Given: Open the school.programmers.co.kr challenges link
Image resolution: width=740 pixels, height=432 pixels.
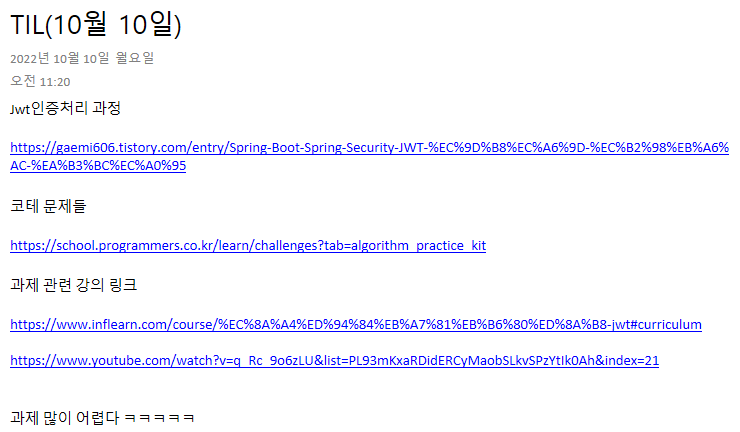Looking at the screenshot, I should click(248, 246).
